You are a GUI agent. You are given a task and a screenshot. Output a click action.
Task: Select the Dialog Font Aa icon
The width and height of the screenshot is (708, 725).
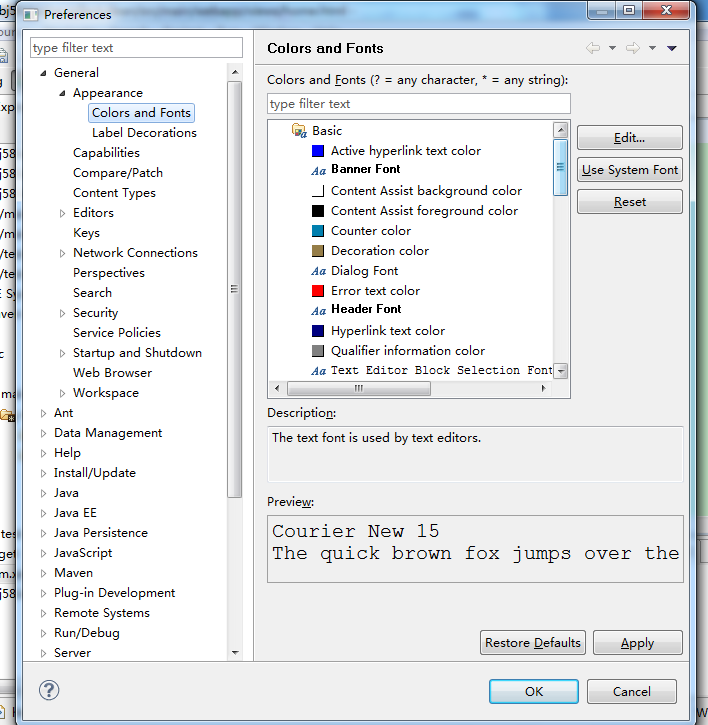tap(318, 271)
